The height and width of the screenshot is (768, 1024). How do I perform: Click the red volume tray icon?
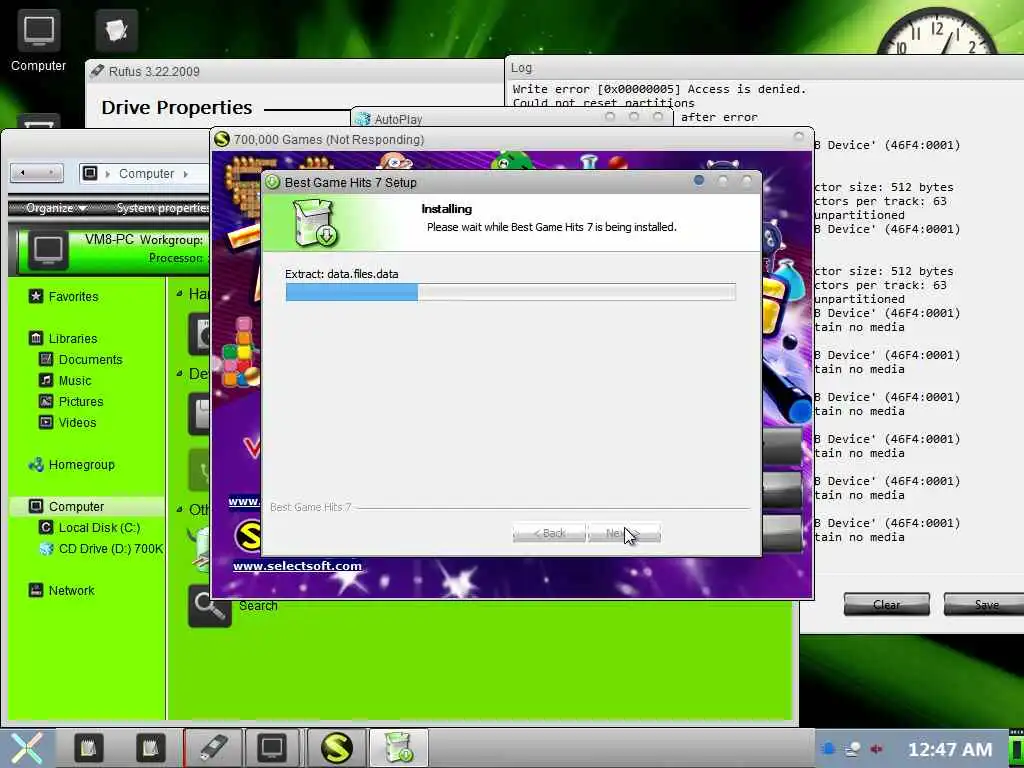876,749
